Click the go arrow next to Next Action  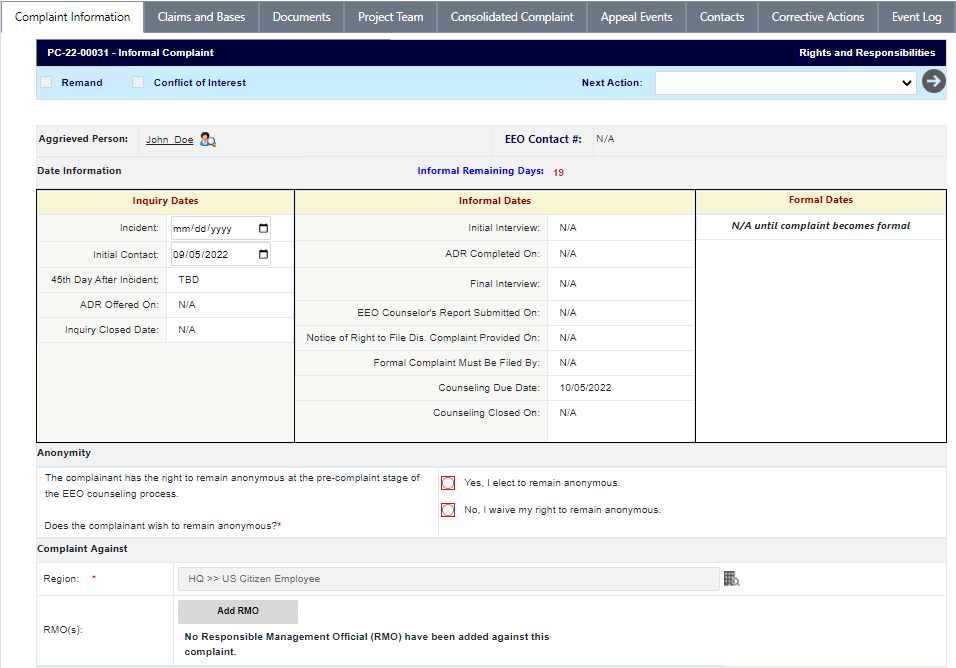click(x=933, y=81)
